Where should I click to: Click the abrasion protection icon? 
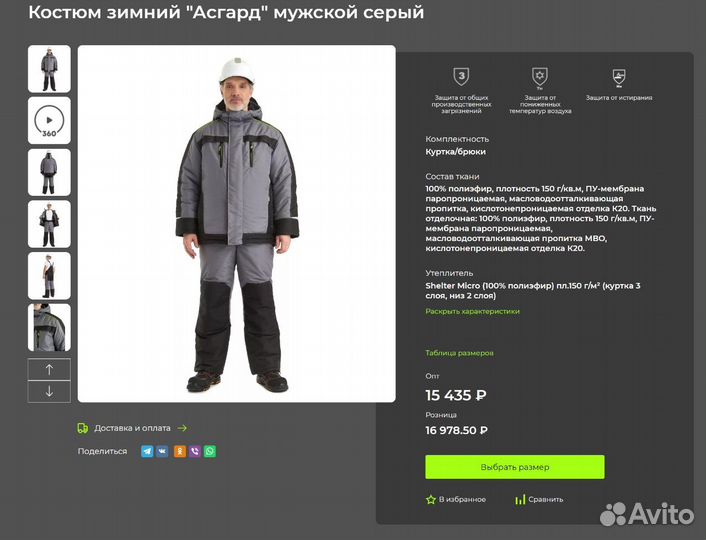tap(619, 77)
